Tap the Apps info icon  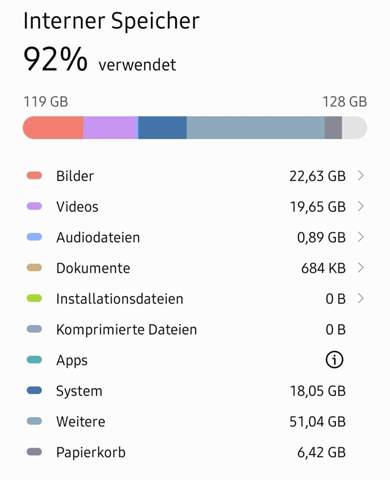334,360
